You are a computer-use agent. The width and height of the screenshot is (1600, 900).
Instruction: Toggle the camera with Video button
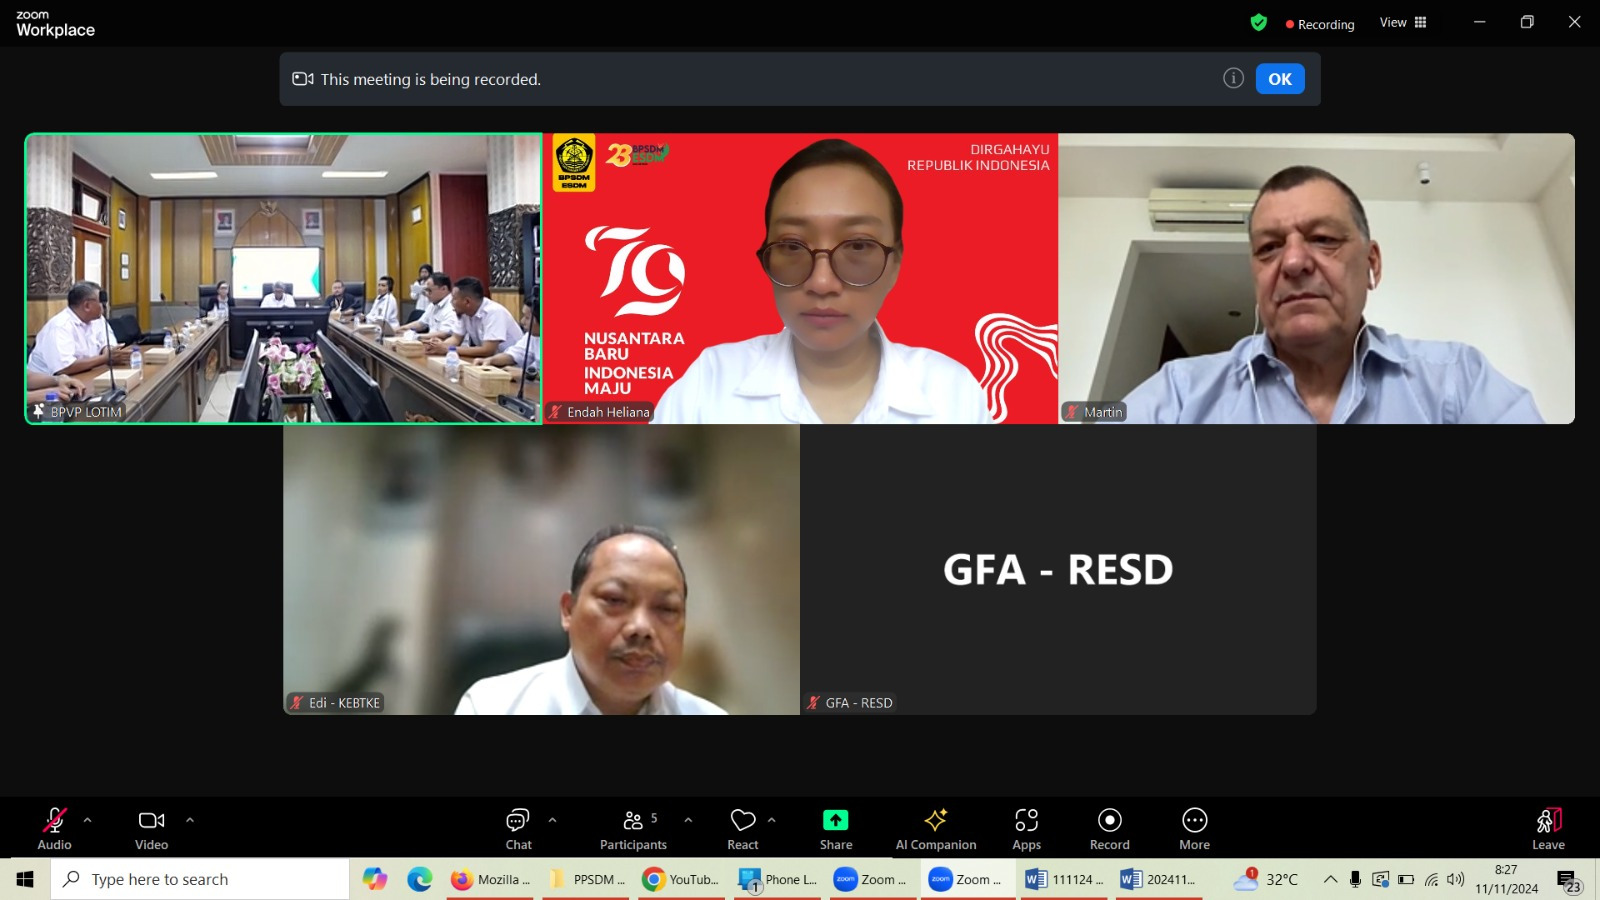click(x=152, y=828)
